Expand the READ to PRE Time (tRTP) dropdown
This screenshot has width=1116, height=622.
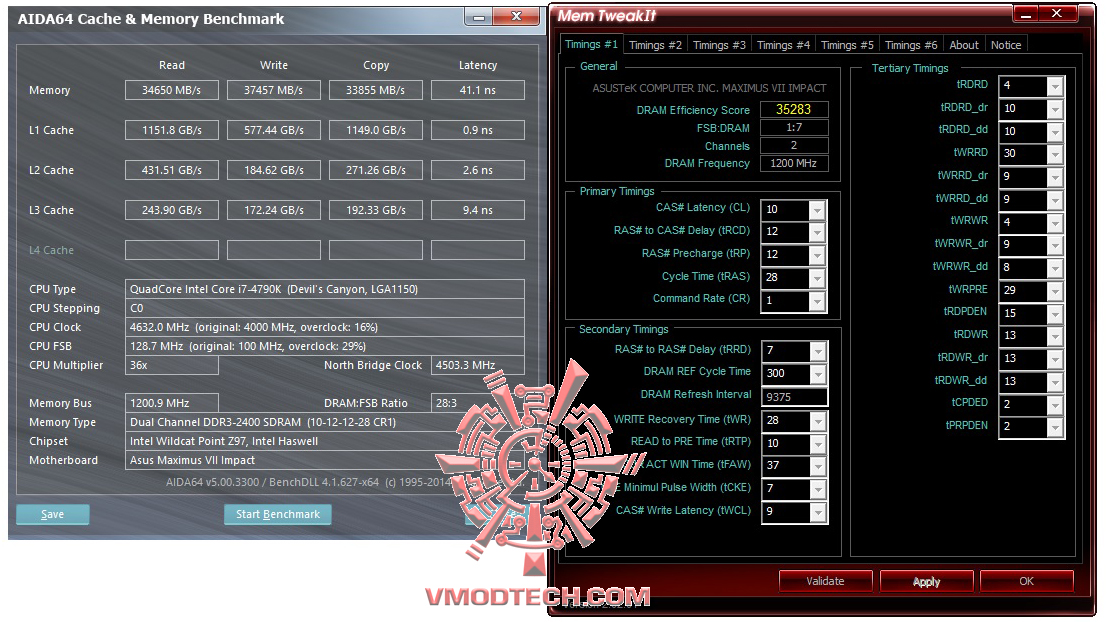click(x=818, y=443)
